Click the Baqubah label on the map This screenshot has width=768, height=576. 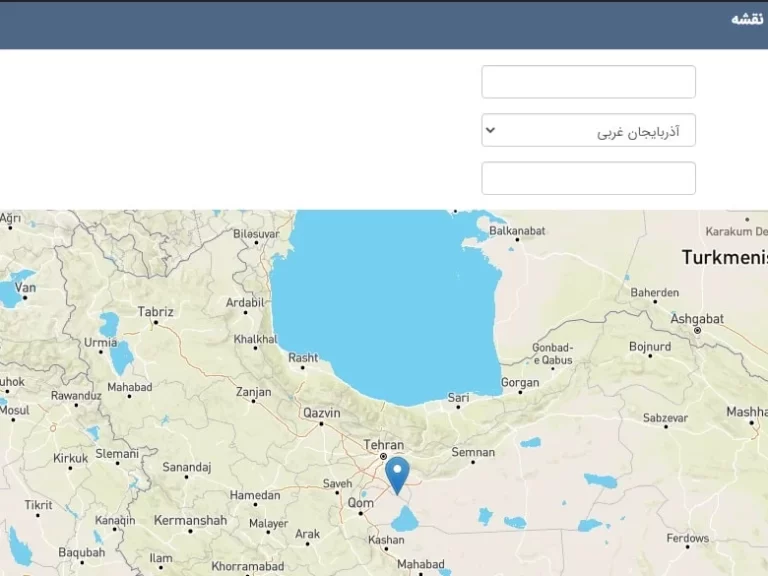[82, 552]
